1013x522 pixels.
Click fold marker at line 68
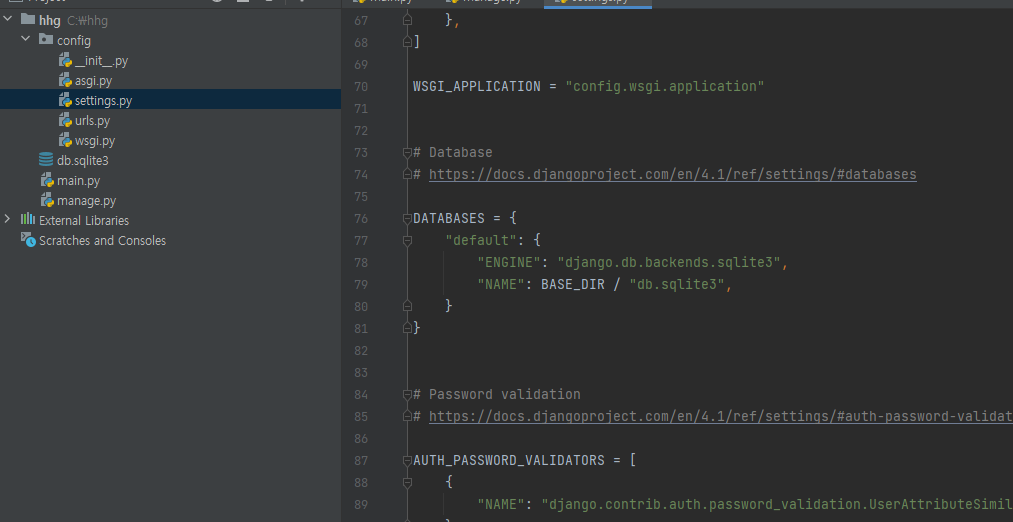click(407, 42)
